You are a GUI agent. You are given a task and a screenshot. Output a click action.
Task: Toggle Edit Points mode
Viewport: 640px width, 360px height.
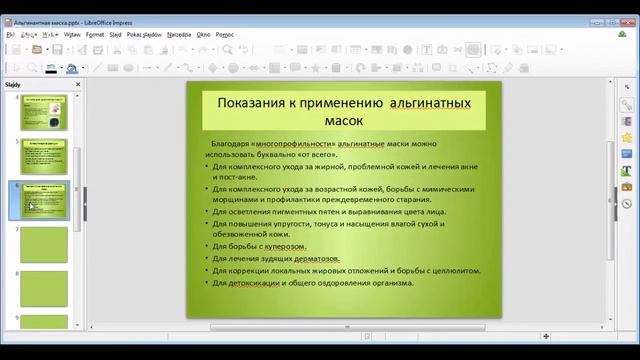492,68
